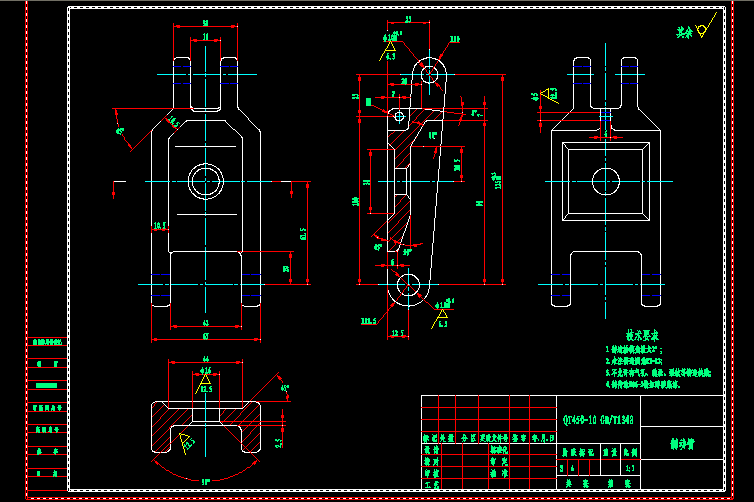Screen dimensions: 754x502
Task: Select the 1:1 scale value in title block
Action: (x=628, y=466)
